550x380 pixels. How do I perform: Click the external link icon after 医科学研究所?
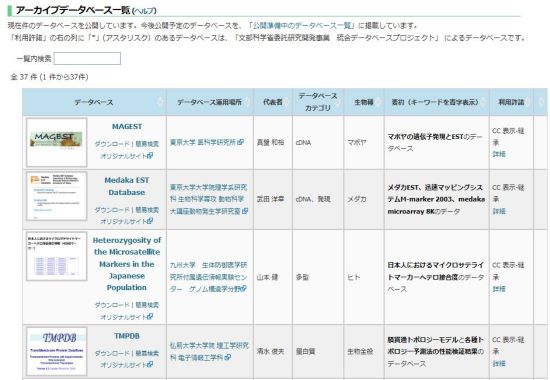tap(241, 142)
